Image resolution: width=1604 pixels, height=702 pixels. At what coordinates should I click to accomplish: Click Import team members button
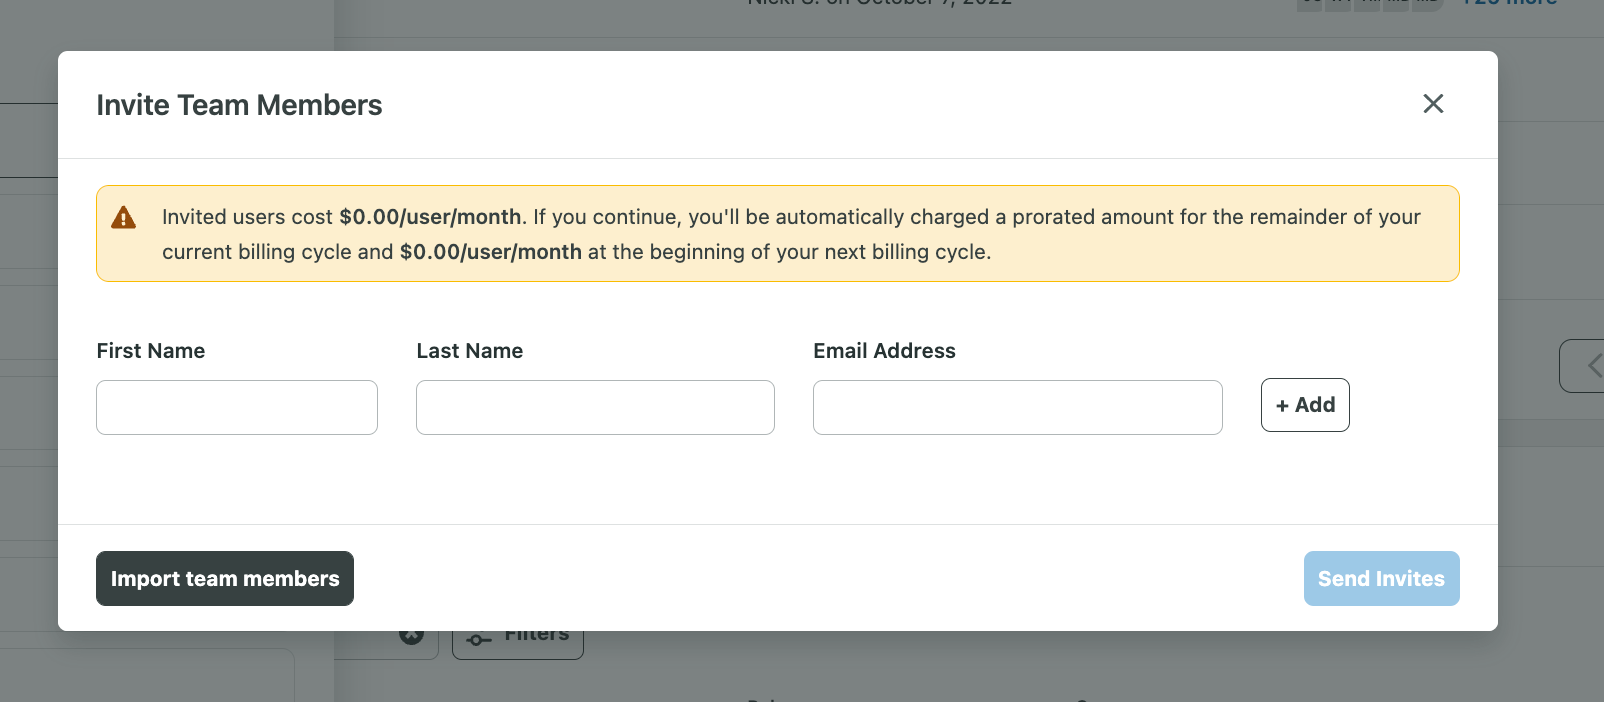[x=225, y=578]
